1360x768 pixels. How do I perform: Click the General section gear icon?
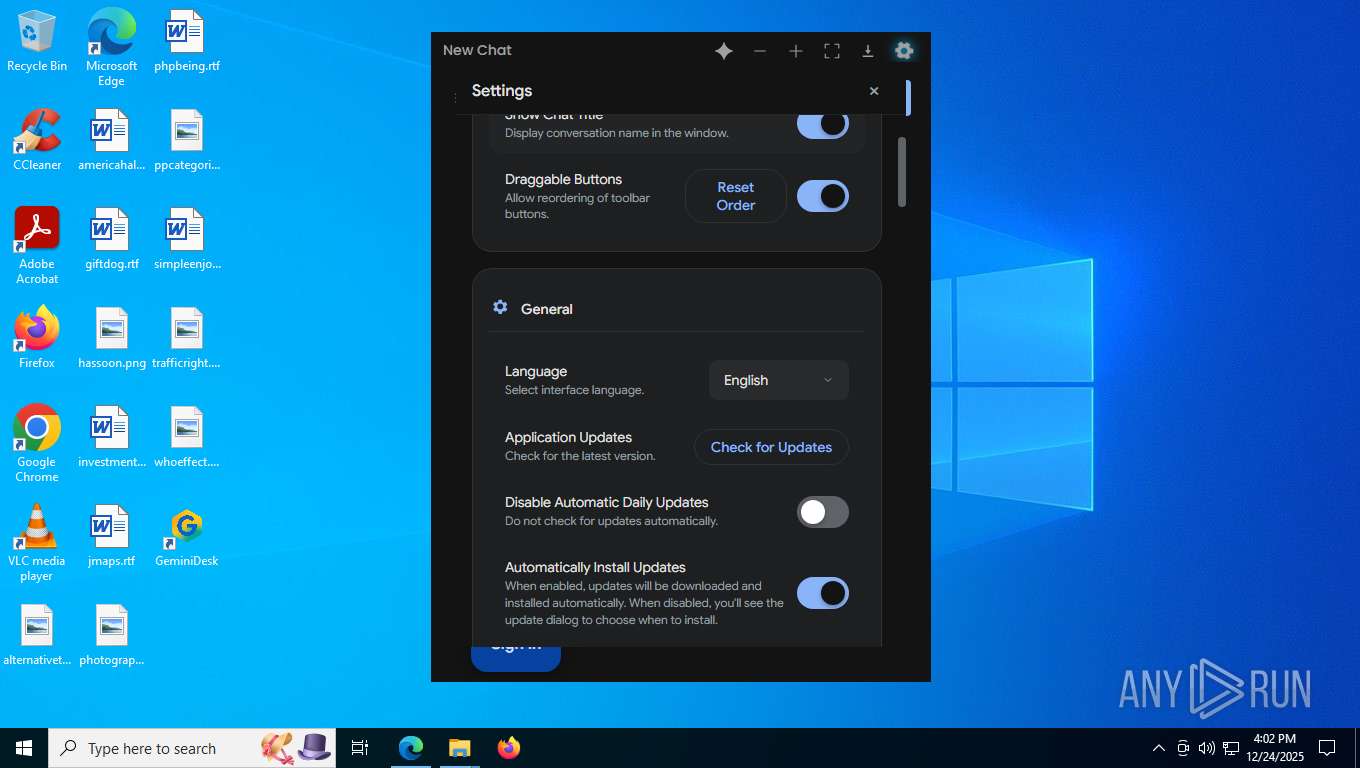[500, 307]
